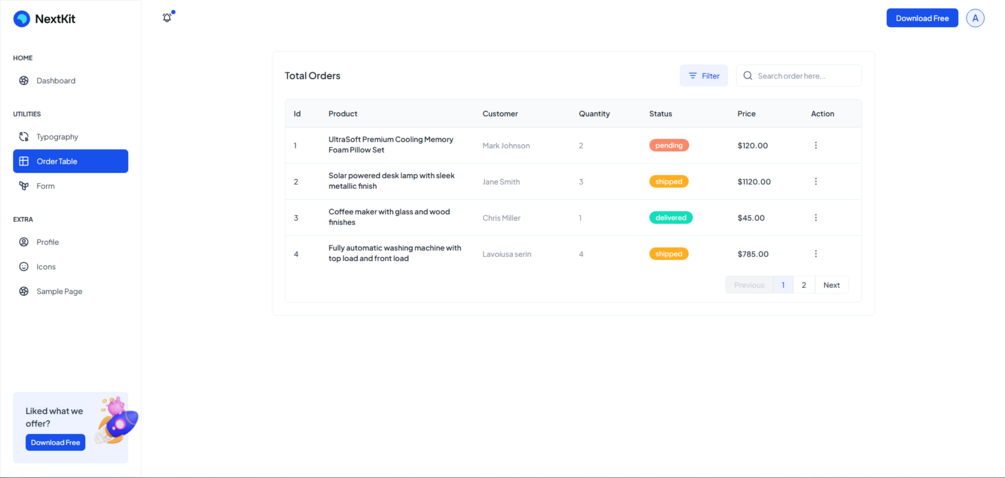Click the pending status badge
The width and height of the screenshot is (1005, 478).
point(669,146)
